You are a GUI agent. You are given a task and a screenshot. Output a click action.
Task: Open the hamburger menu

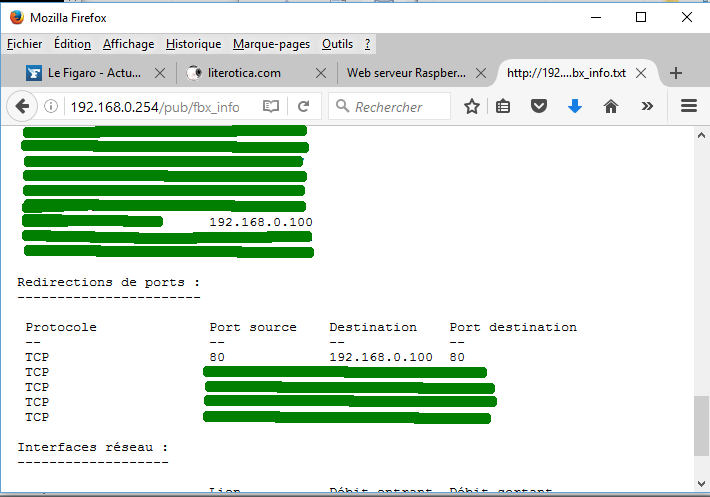tap(688, 106)
